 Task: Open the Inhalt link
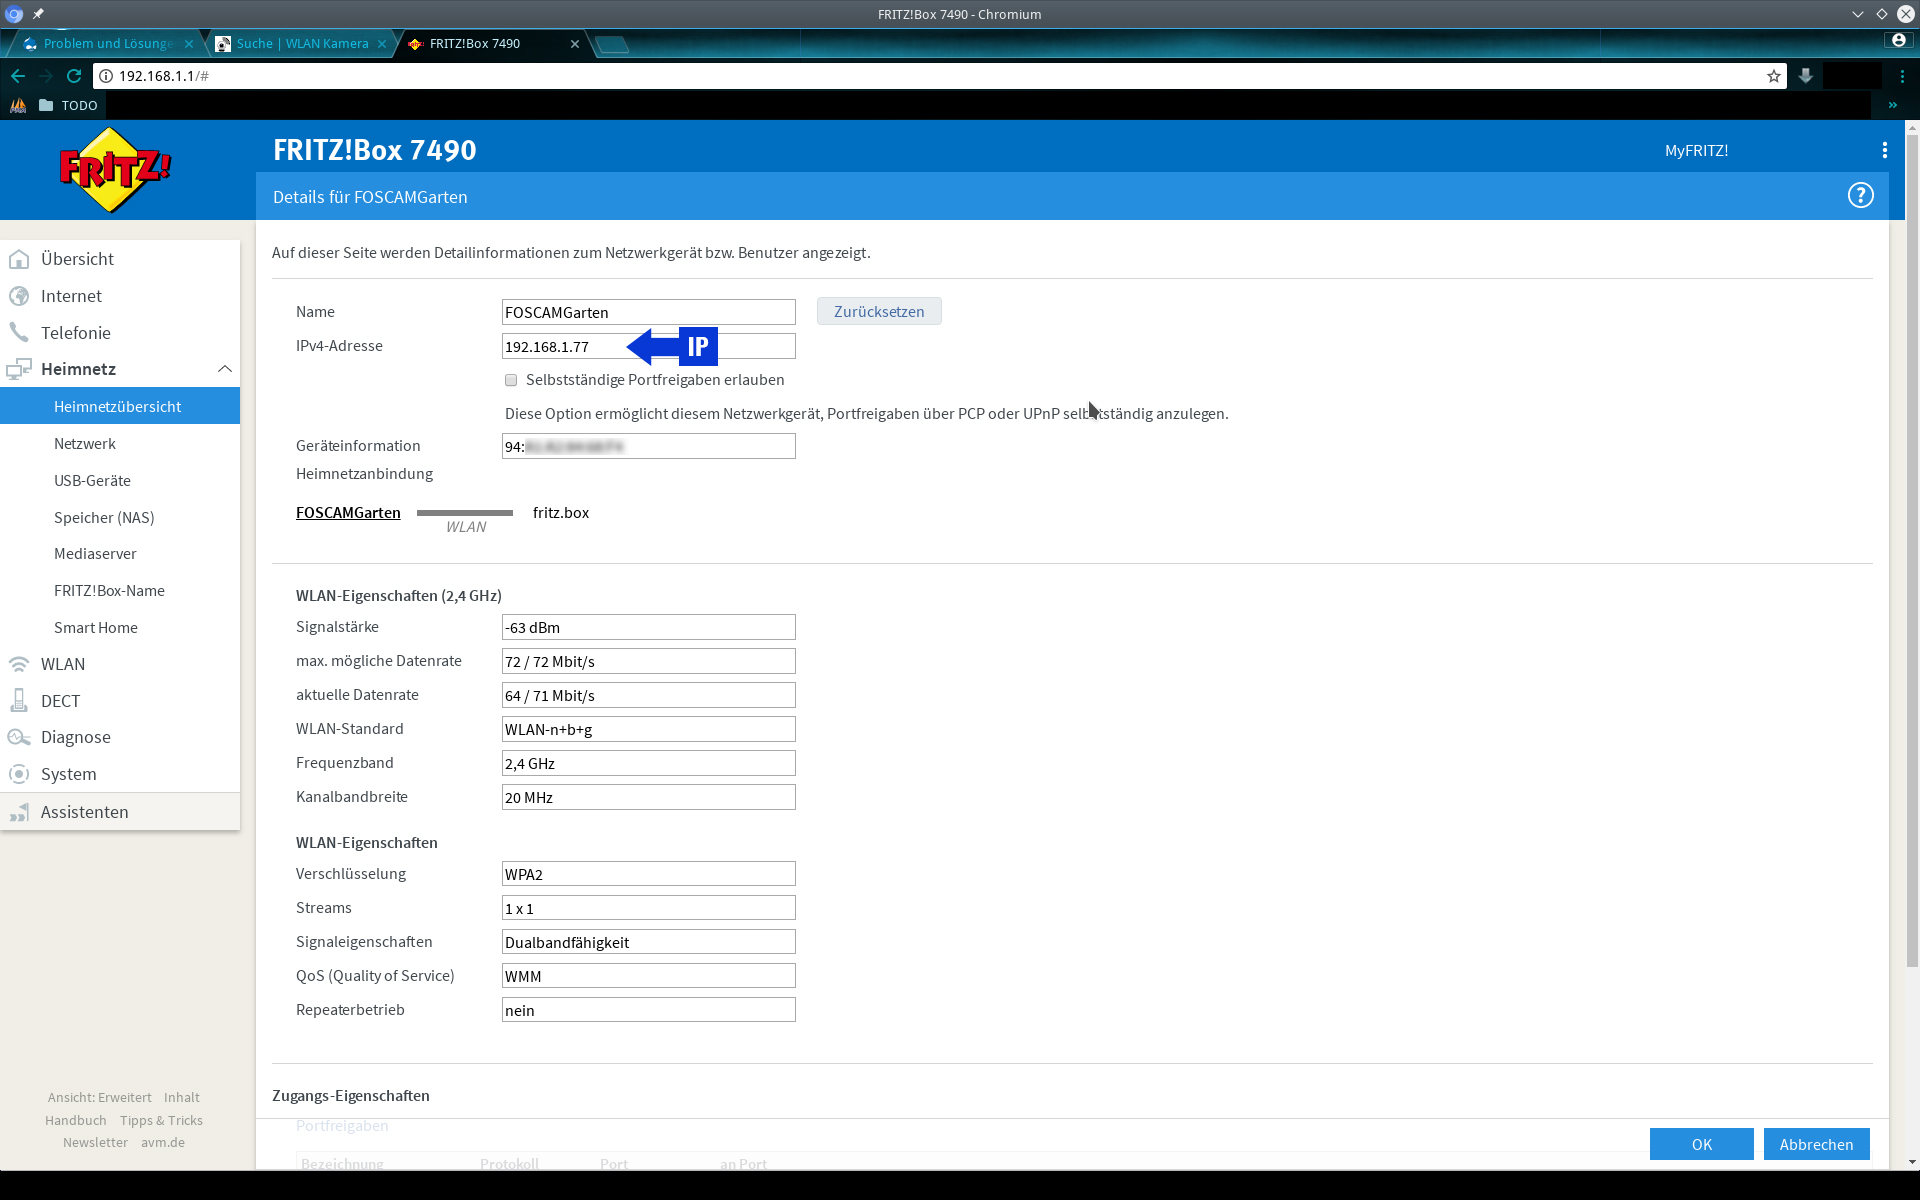click(181, 1097)
